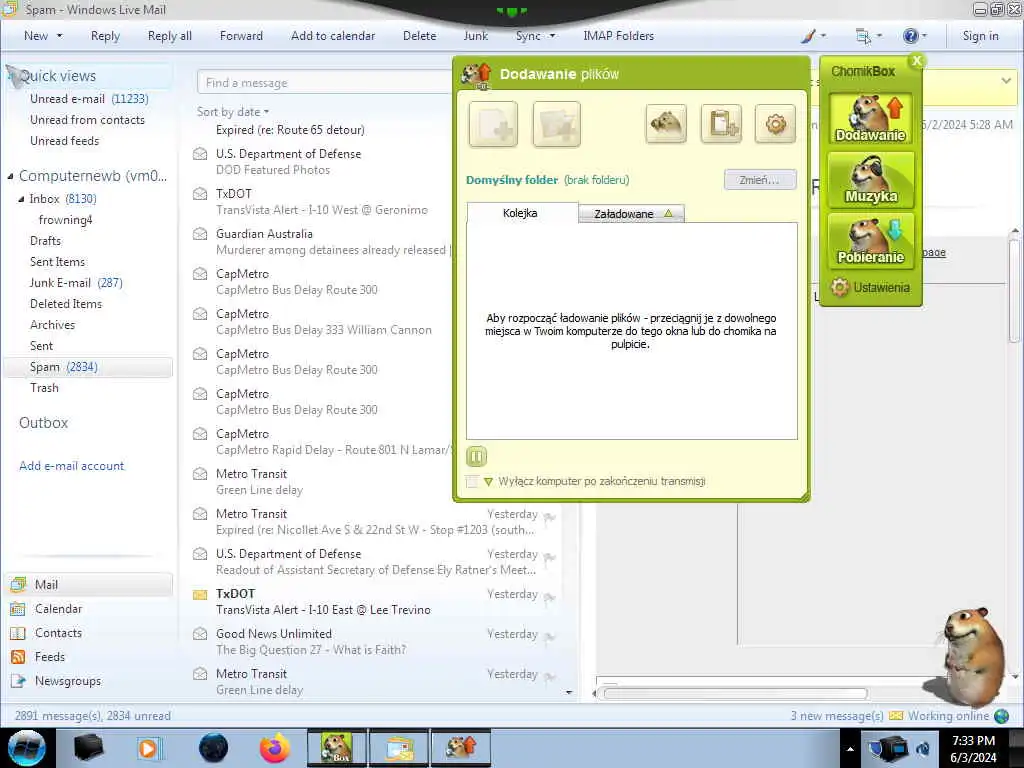Click the ChomikBox taskbar button
The image size is (1024, 768).
[337, 748]
